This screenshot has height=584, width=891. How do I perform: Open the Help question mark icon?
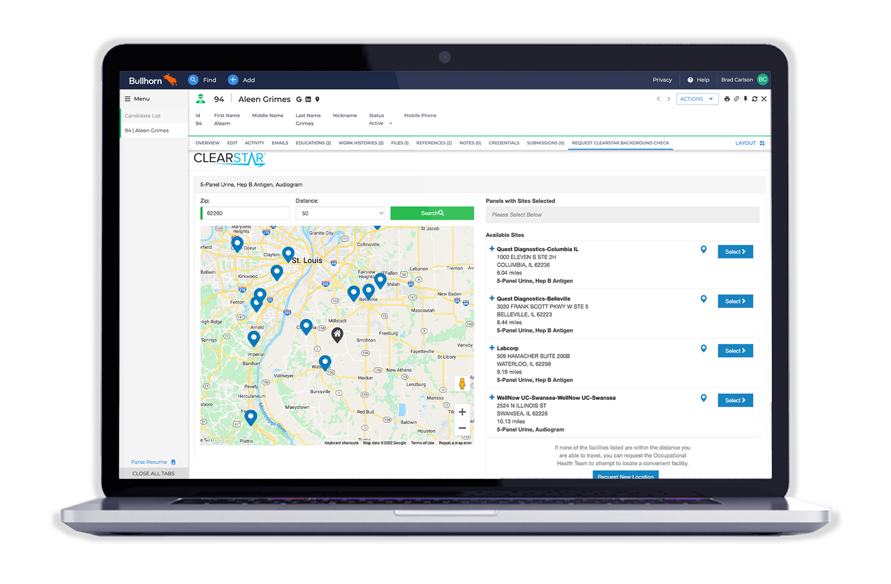tap(689, 79)
